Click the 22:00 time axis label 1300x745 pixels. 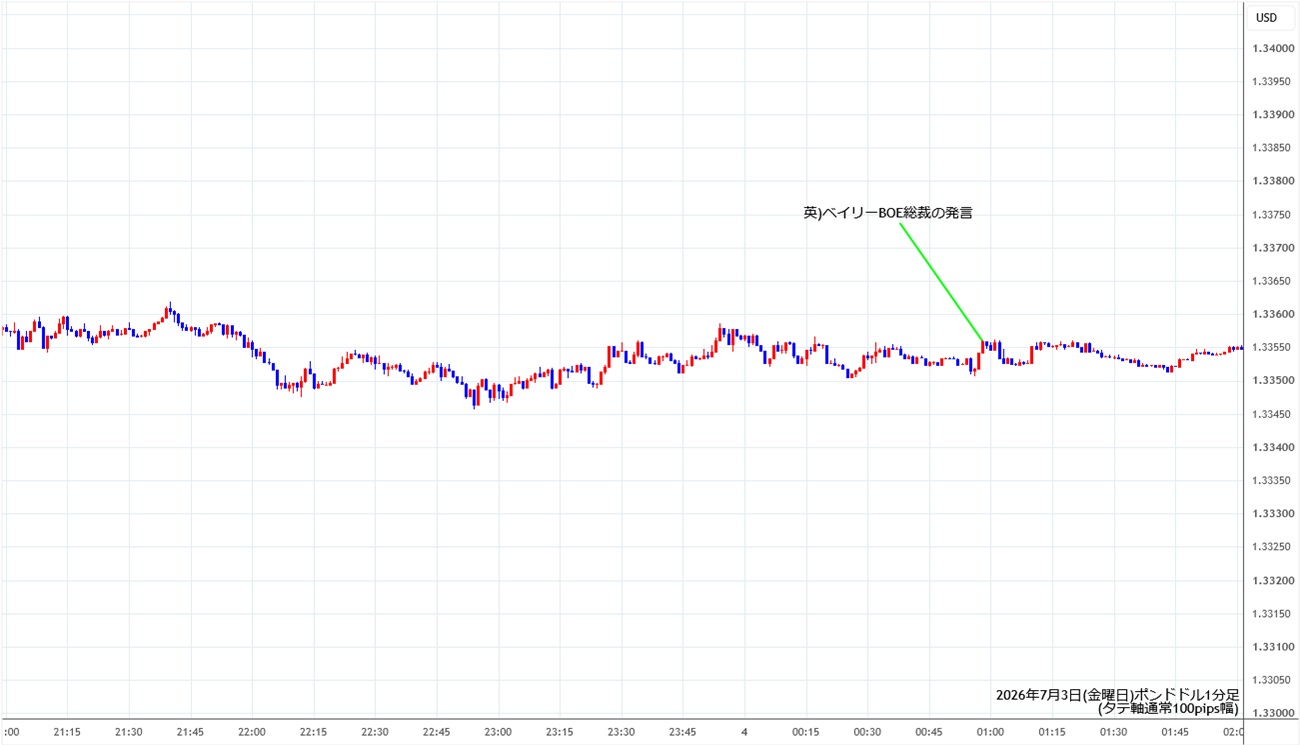(252, 732)
